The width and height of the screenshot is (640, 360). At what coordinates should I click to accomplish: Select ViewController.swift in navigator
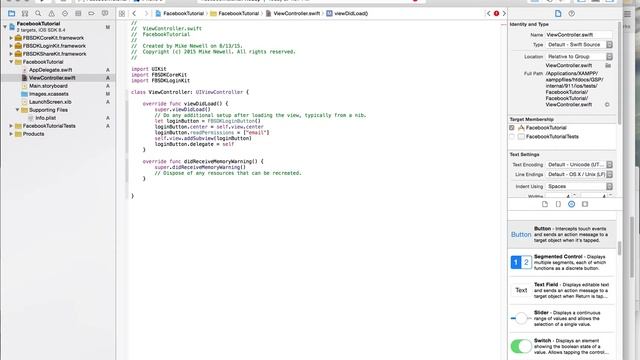52,78
